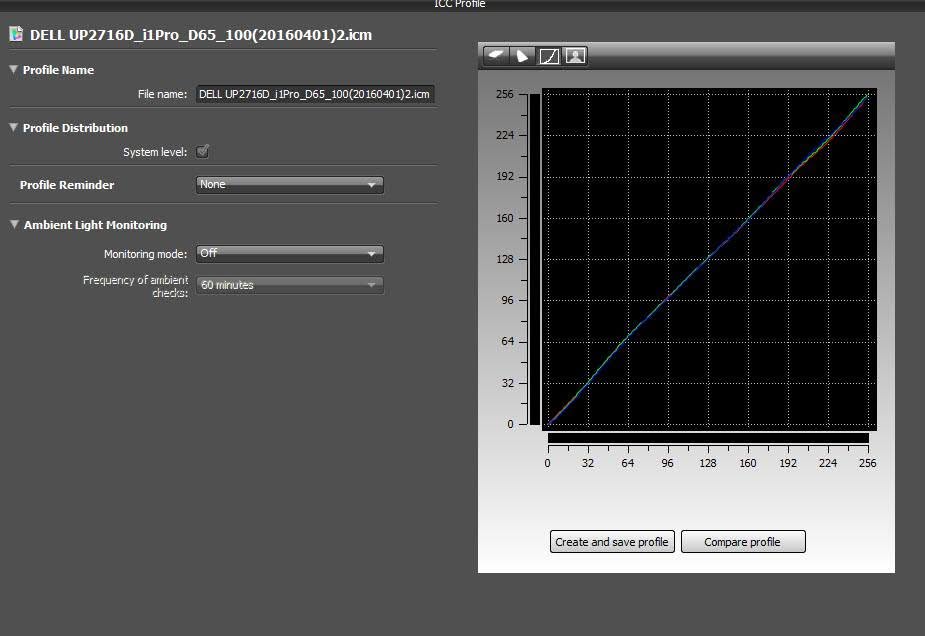Click the horizontal black bar under the graph
The image size is (925, 636).
point(708,438)
